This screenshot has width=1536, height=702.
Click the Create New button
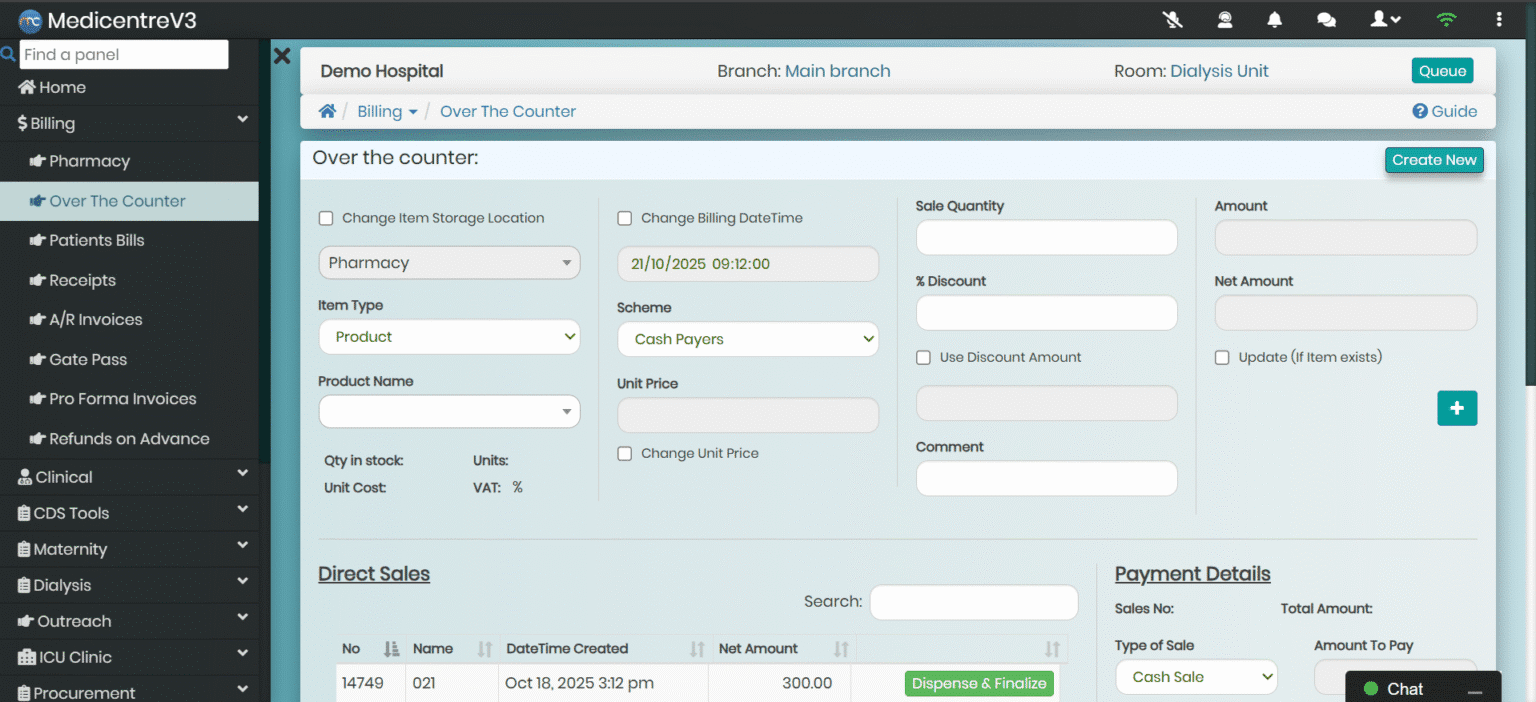[x=1433, y=160]
